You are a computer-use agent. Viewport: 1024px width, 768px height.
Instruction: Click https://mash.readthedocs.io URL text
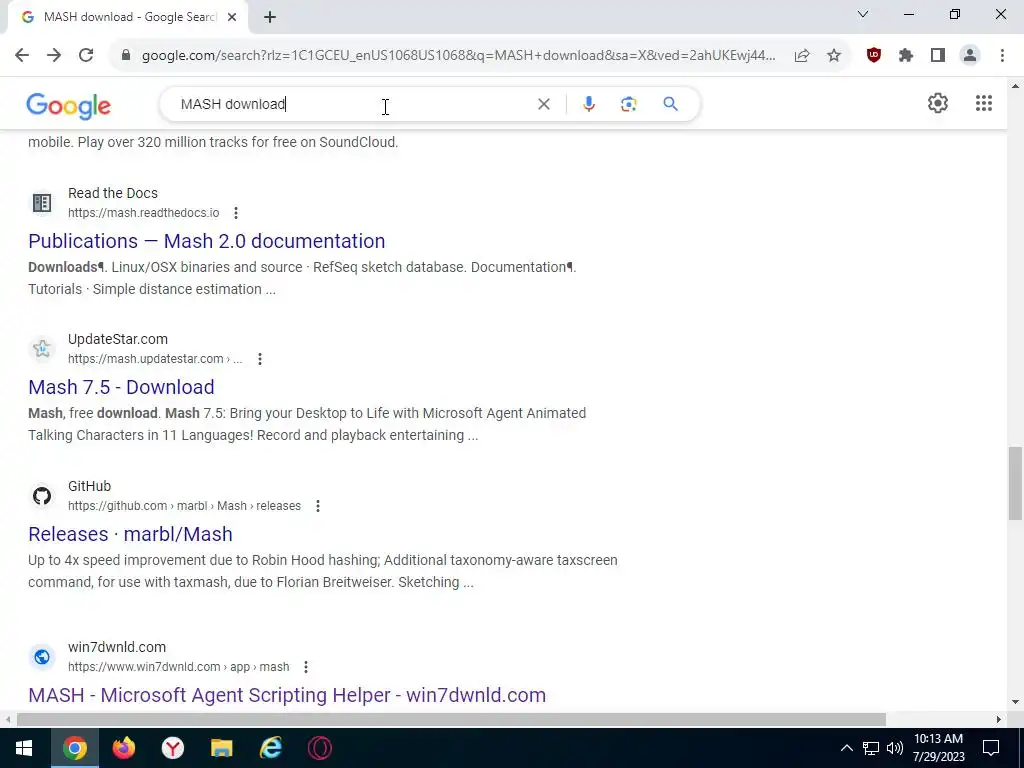(144, 213)
